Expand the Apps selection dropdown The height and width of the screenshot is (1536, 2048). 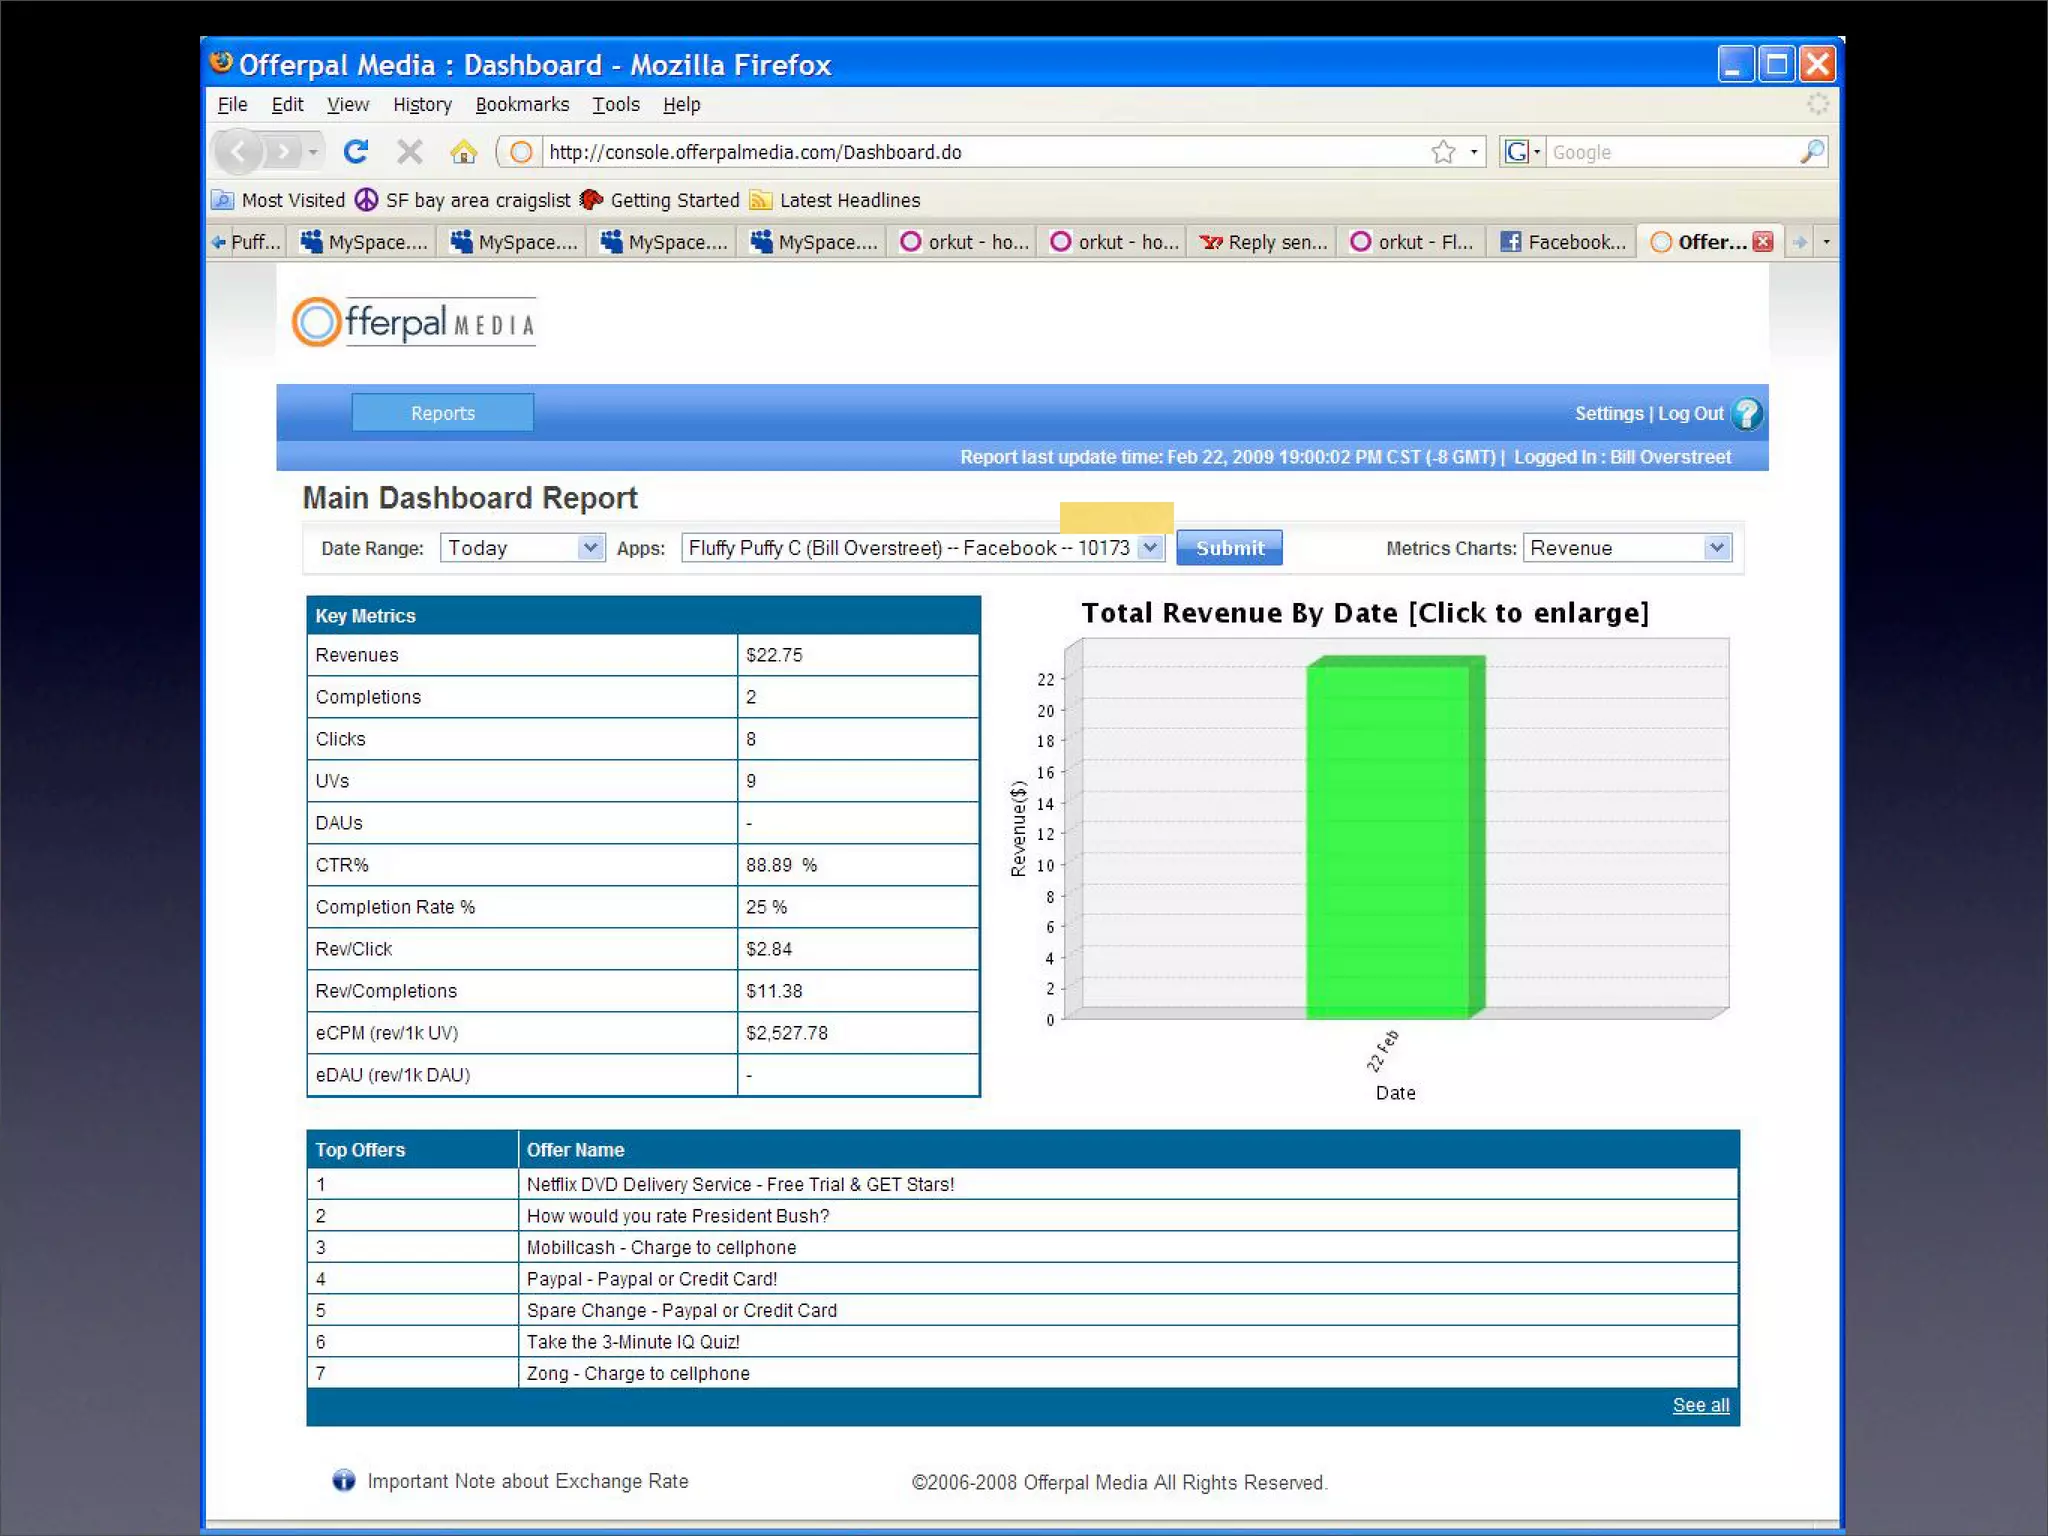tap(1150, 548)
